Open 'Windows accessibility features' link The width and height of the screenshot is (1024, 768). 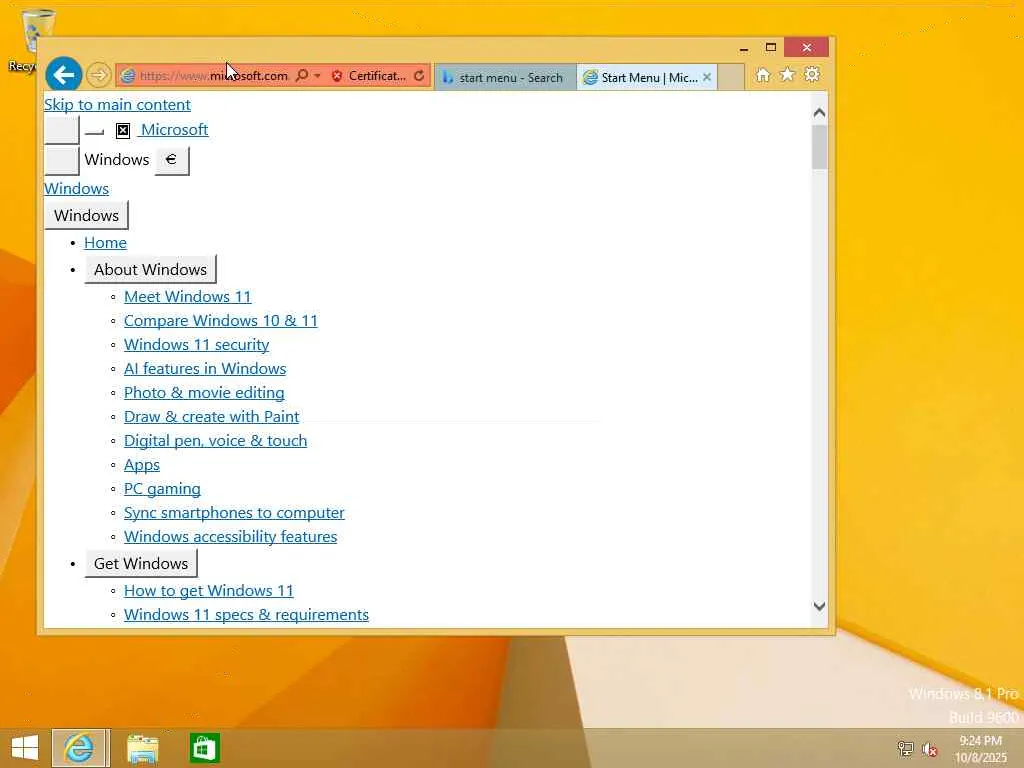coord(231,537)
